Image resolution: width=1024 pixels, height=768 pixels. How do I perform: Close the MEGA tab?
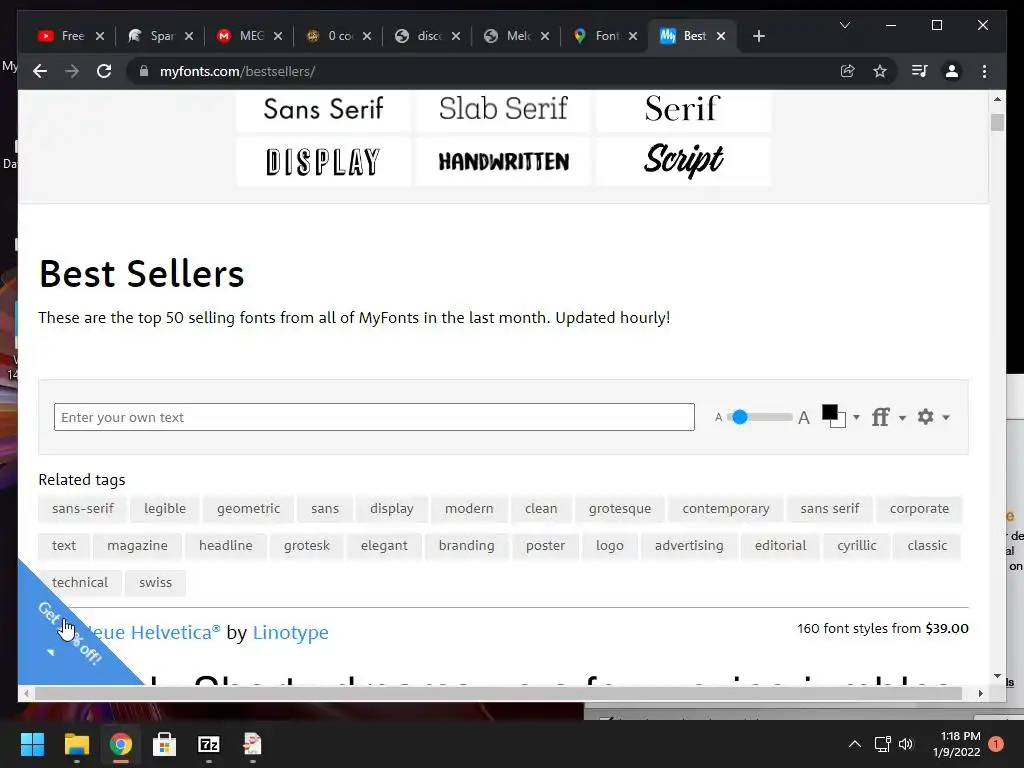[278, 36]
